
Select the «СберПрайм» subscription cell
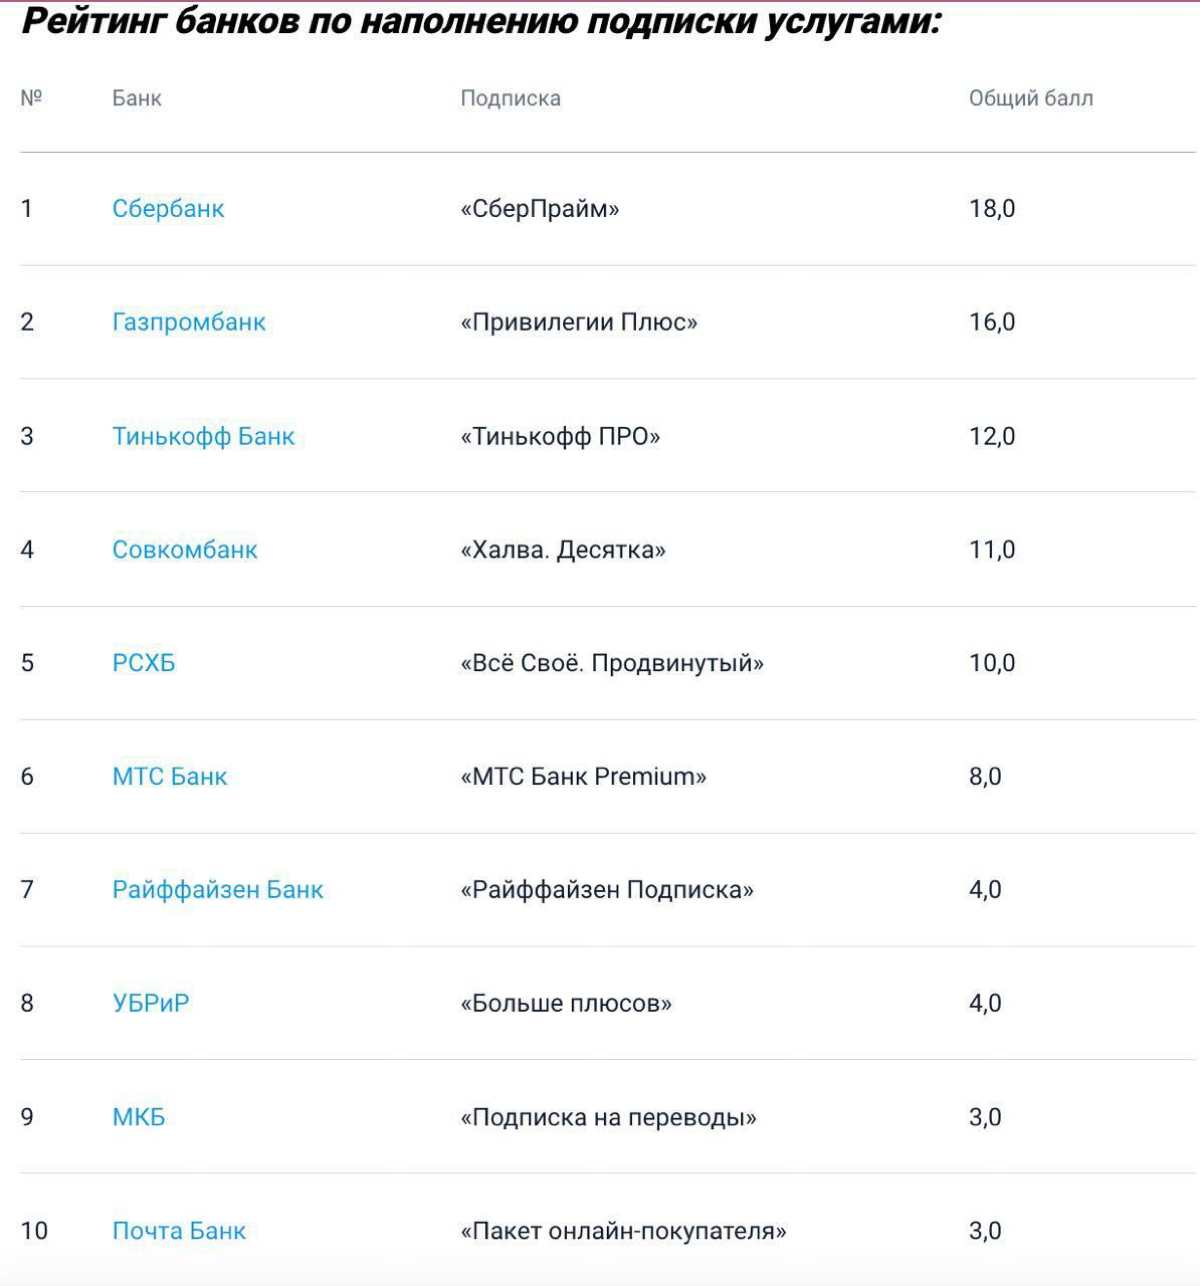[x=540, y=209]
